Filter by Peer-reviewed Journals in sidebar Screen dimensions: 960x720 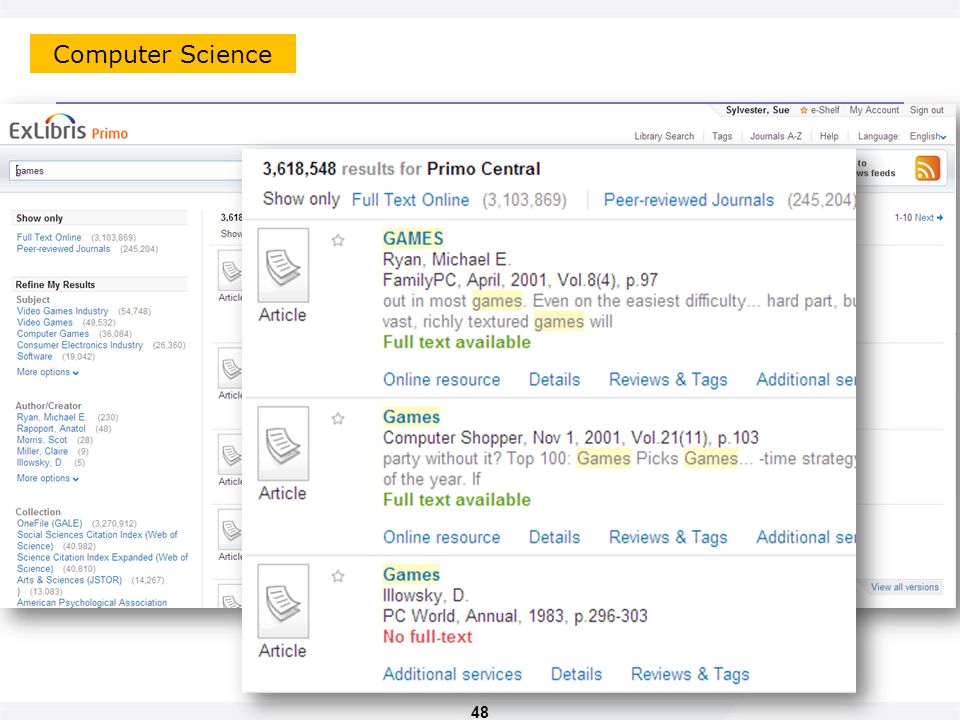coord(64,249)
